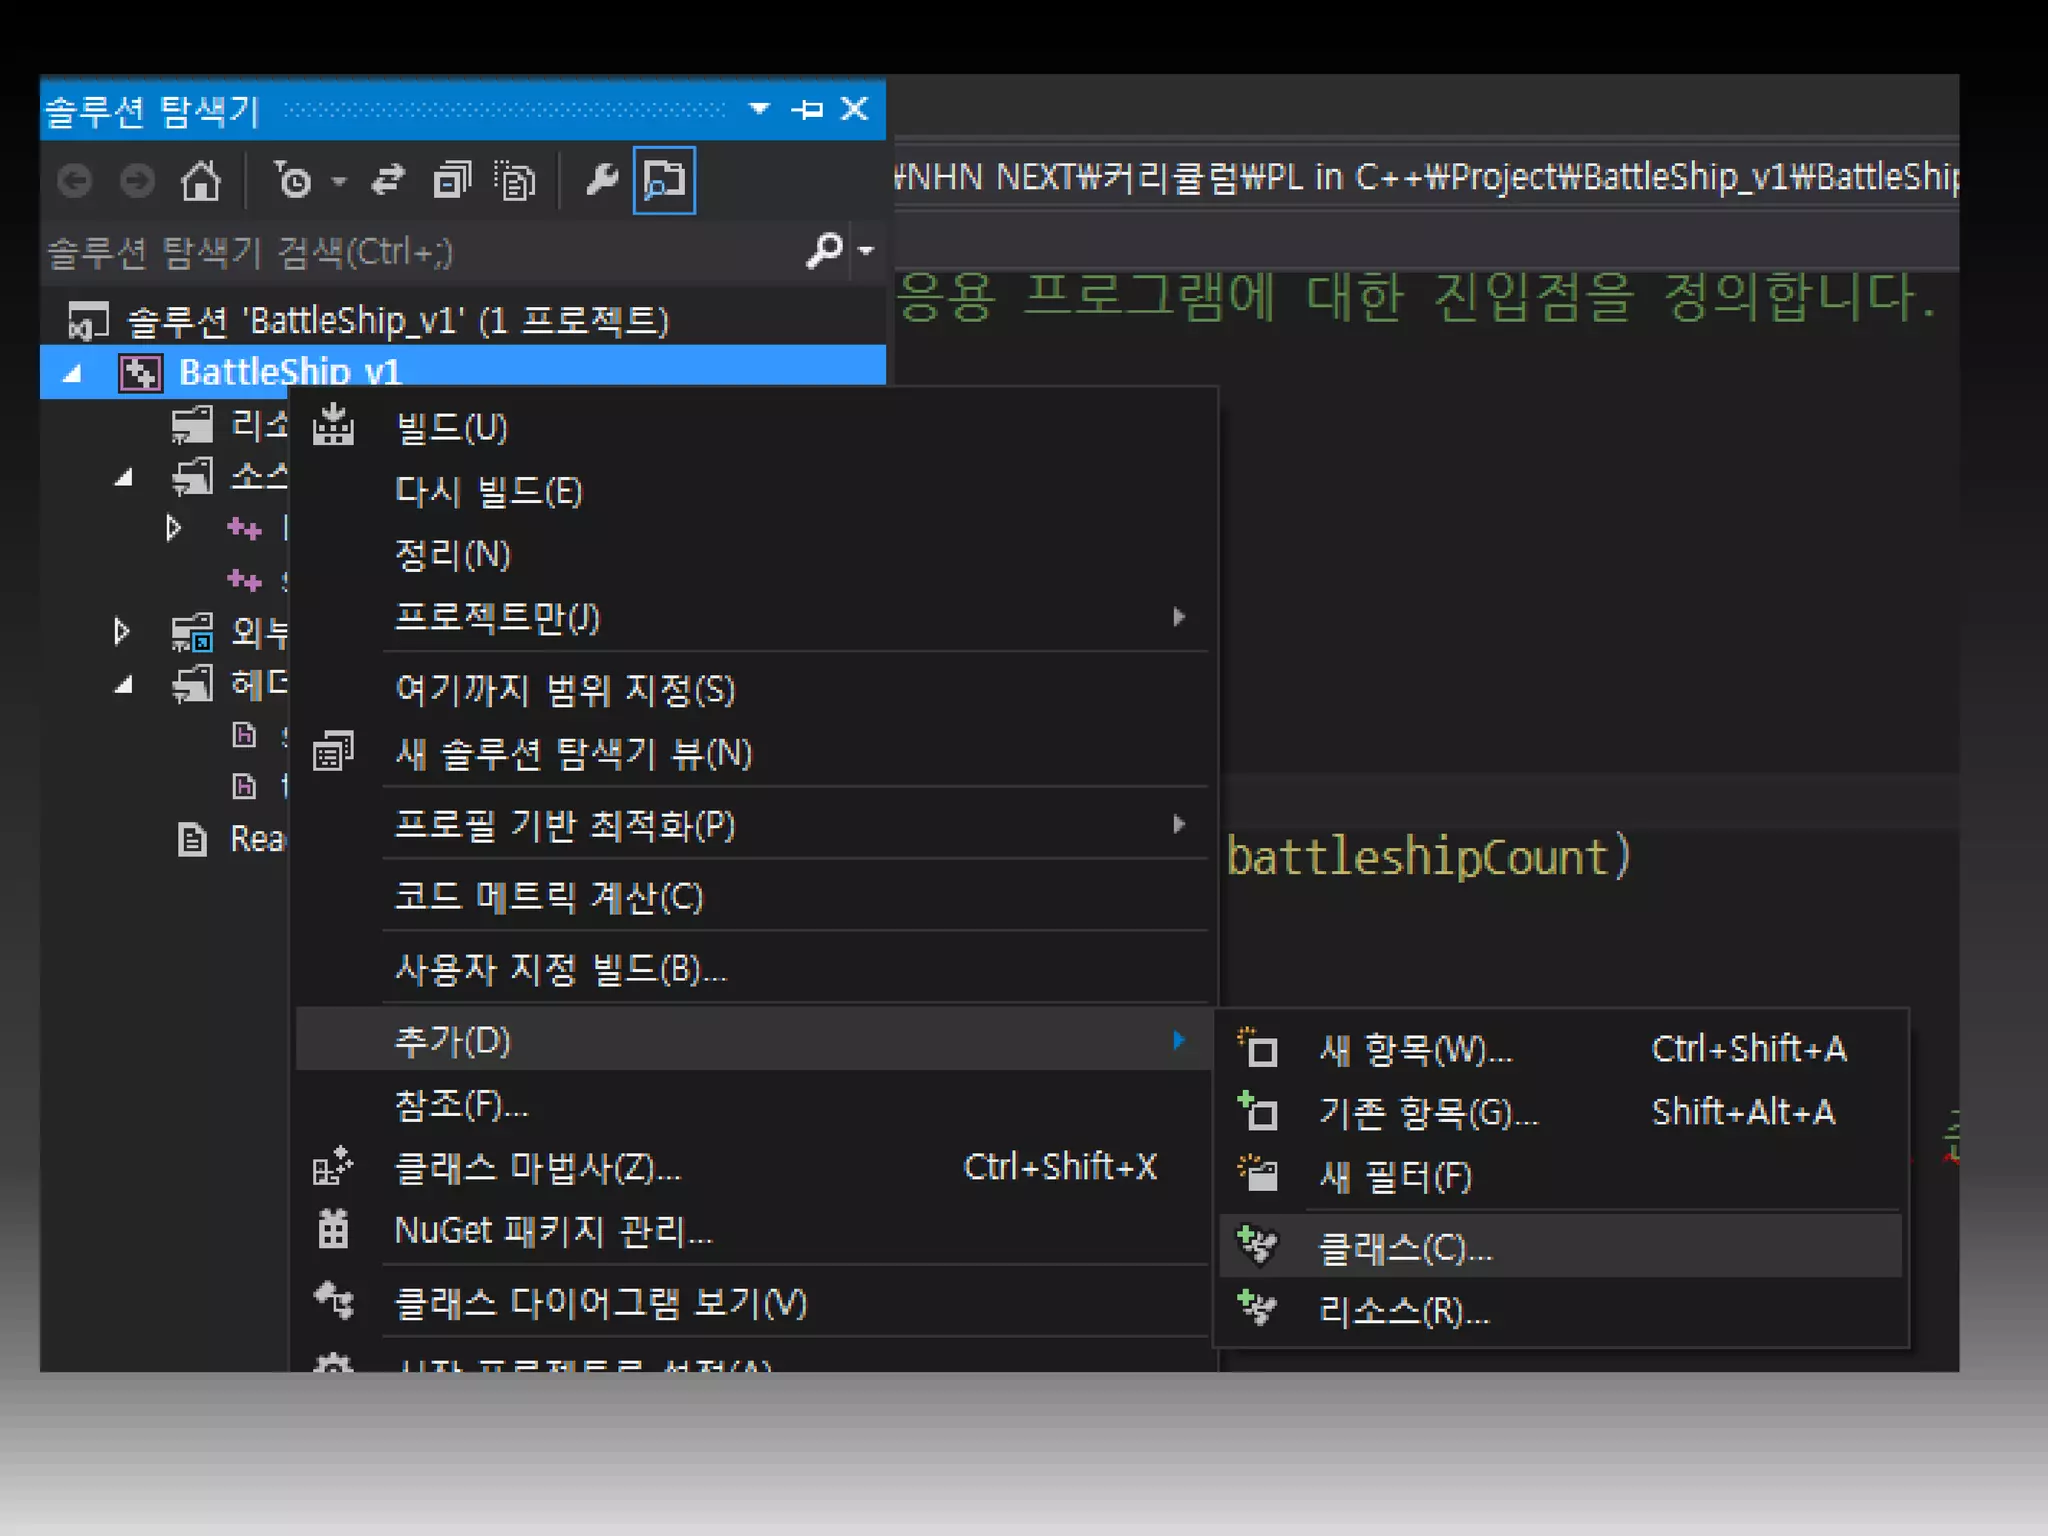Open the Solution Explorer window position dropdown
Viewport: 2048px width, 1536px height.
click(x=759, y=108)
